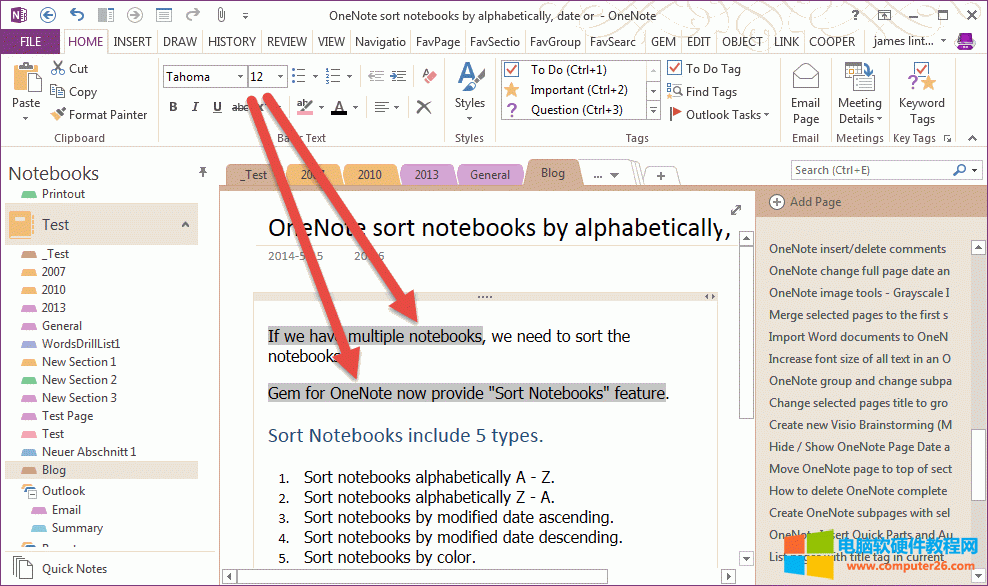Select the Format Painter tool
Viewport: 988px width, 586px height.
tap(100, 114)
